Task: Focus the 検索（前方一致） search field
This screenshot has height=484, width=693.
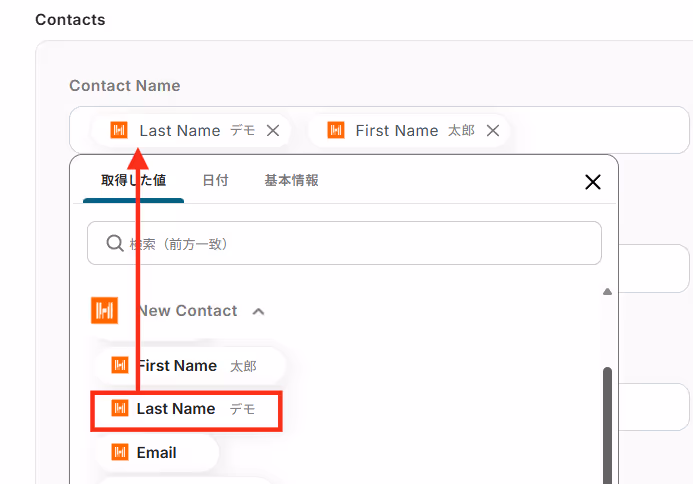Action: click(344, 243)
